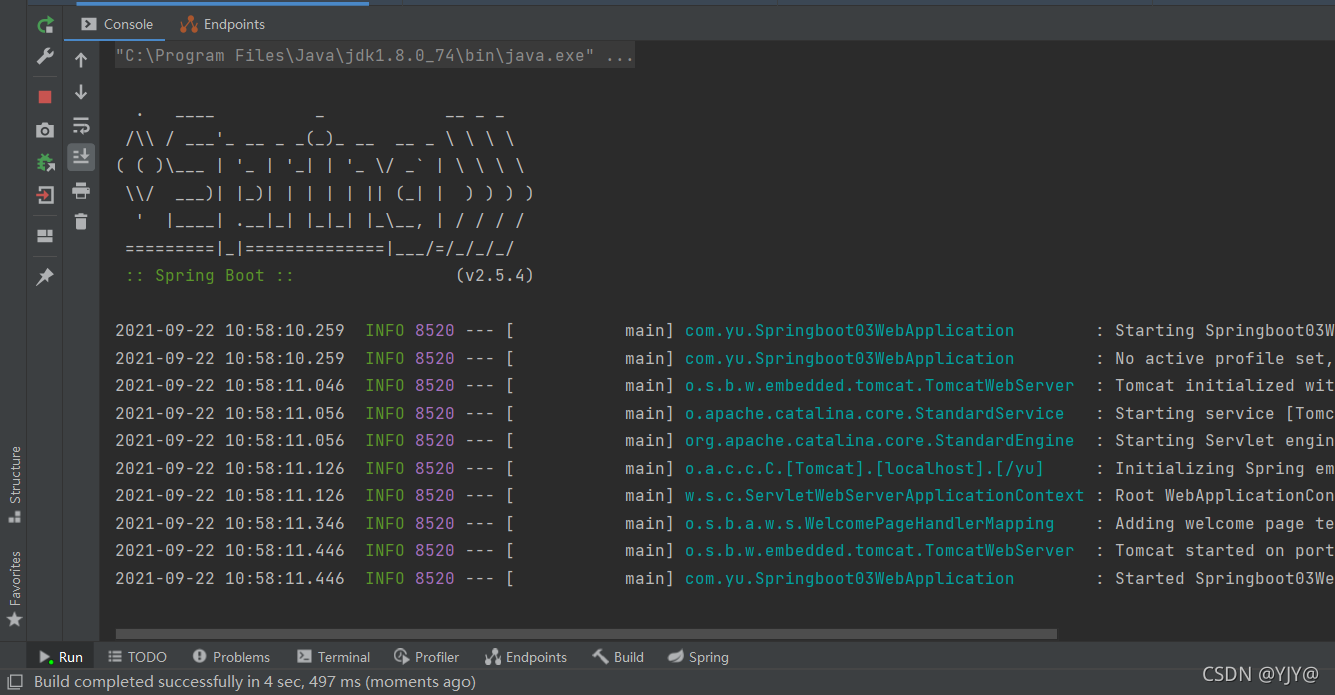Open the Build tool window
This screenshot has height=695, width=1335.
coord(618,657)
